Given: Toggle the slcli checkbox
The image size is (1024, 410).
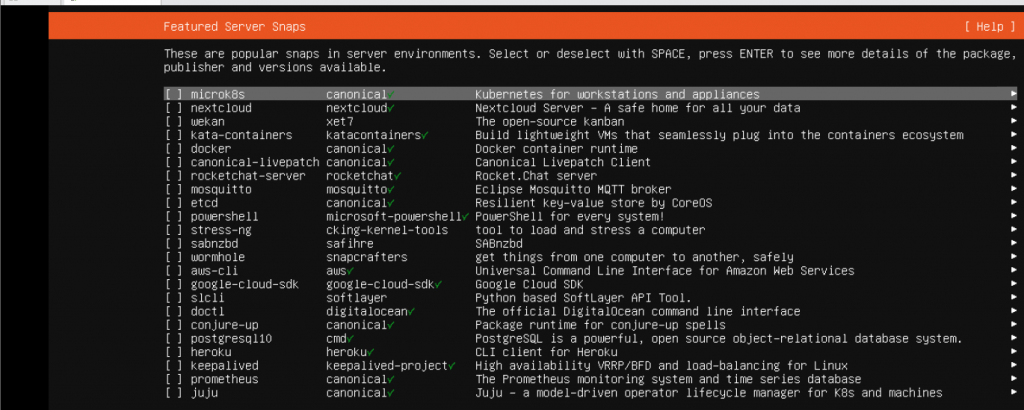Looking at the screenshot, I should tap(174, 298).
